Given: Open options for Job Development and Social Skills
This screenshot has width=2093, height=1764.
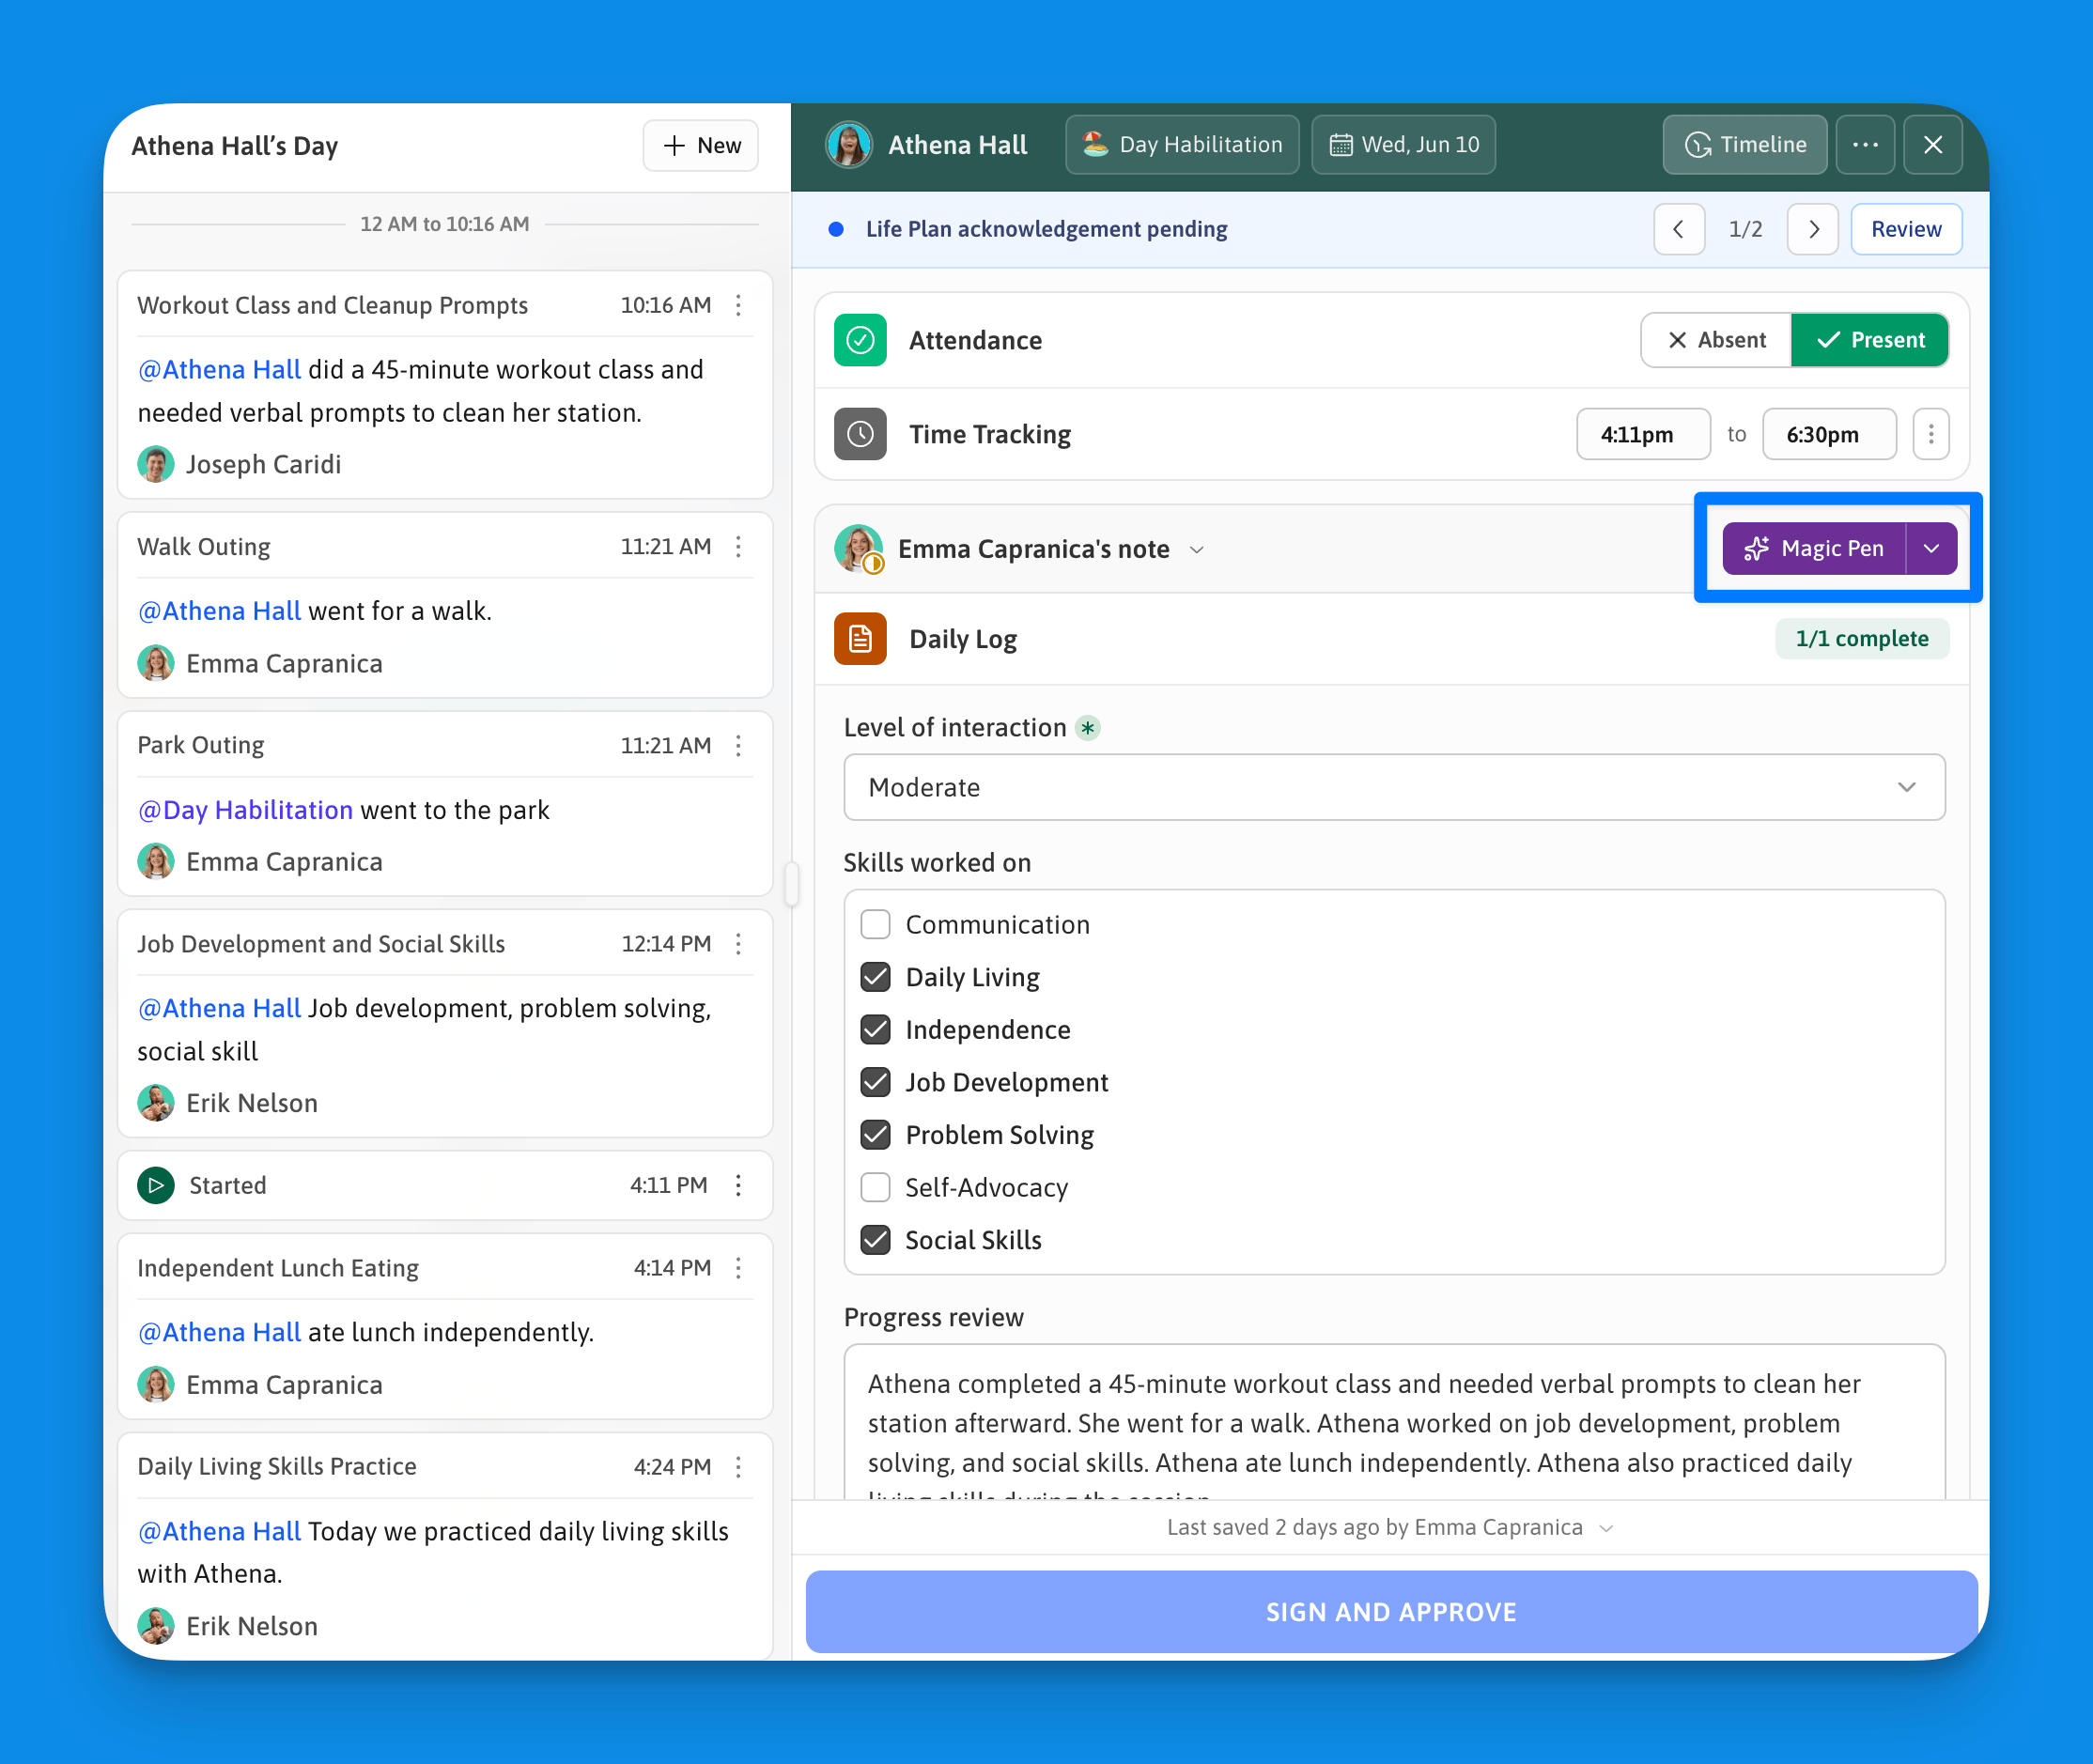Looking at the screenshot, I should tap(739, 943).
